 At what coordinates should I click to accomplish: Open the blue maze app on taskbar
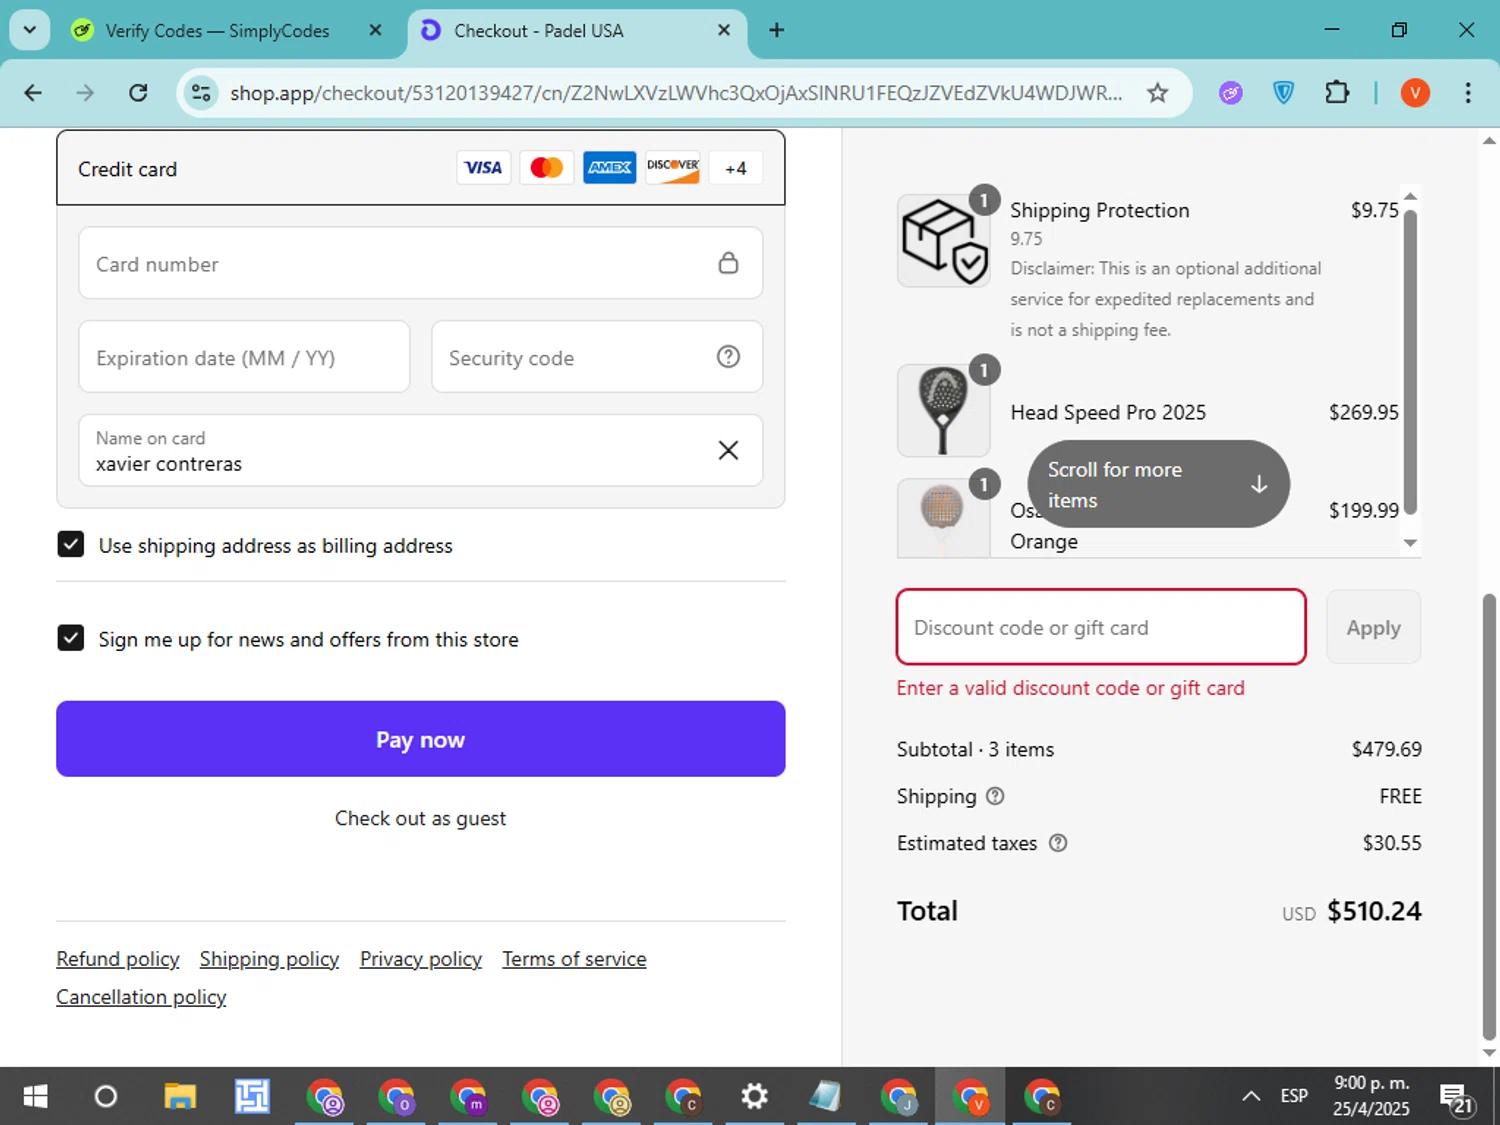[x=252, y=1097]
